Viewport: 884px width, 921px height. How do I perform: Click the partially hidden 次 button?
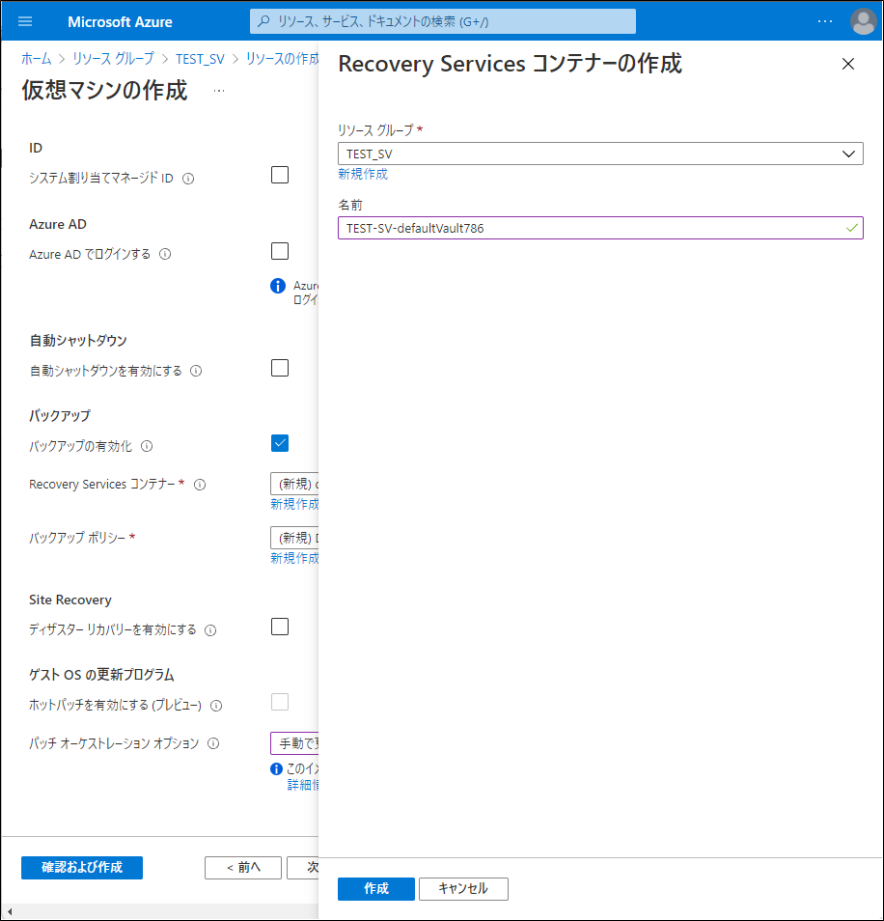303,868
